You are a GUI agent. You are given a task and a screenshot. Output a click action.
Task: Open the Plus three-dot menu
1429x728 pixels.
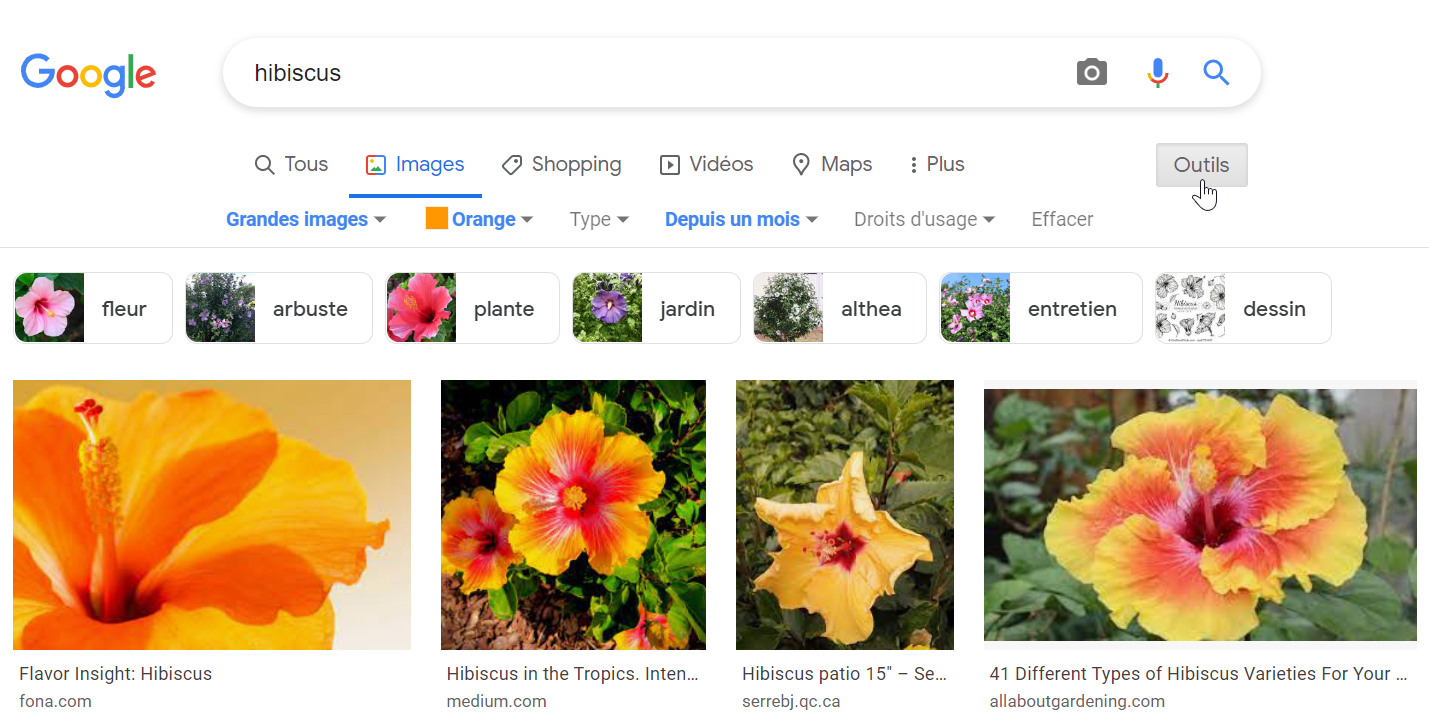pyautogui.click(x=936, y=165)
